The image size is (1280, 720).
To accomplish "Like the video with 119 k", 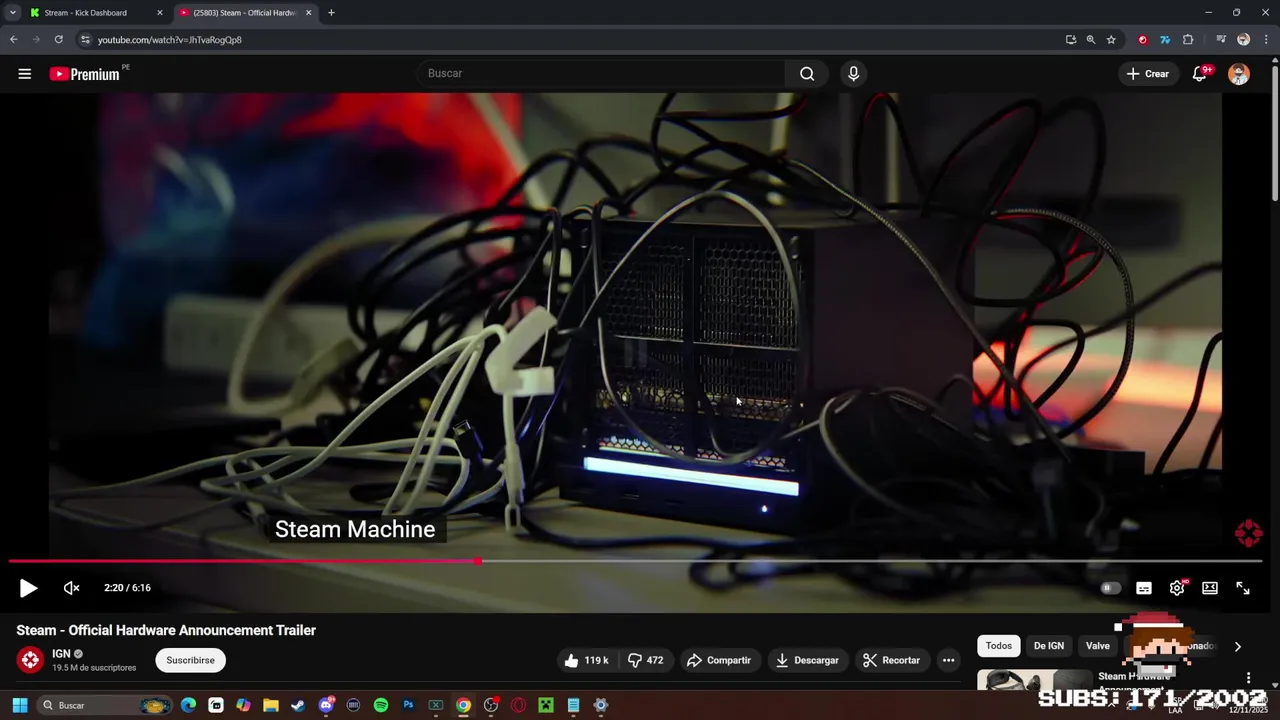I will (x=586, y=660).
